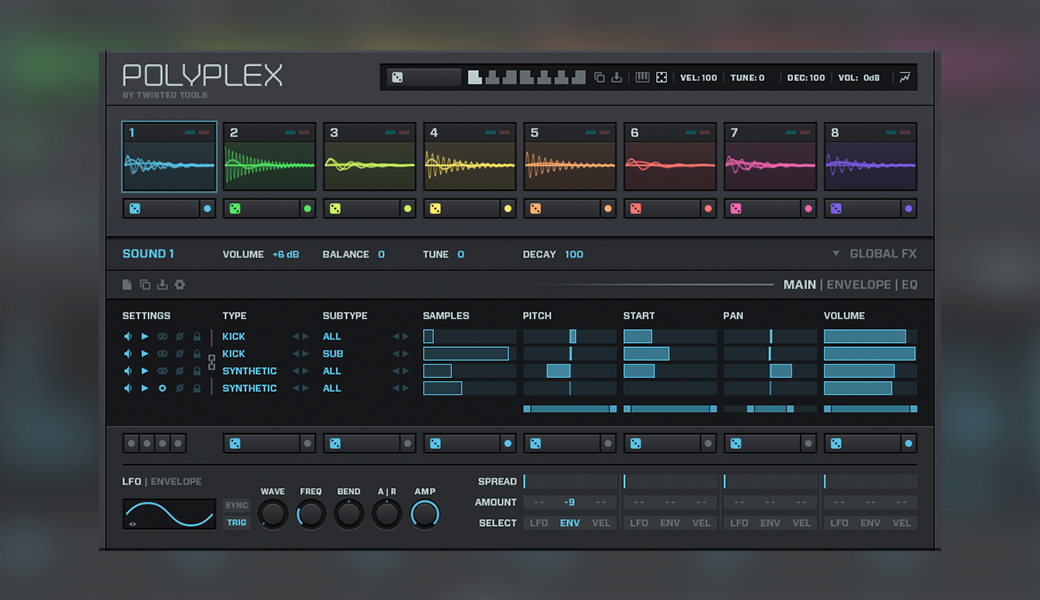The height and width of the screenshot is (600, 1040).
Task: Click the copy icon under SOUND 1
Action: click(145, 284)
